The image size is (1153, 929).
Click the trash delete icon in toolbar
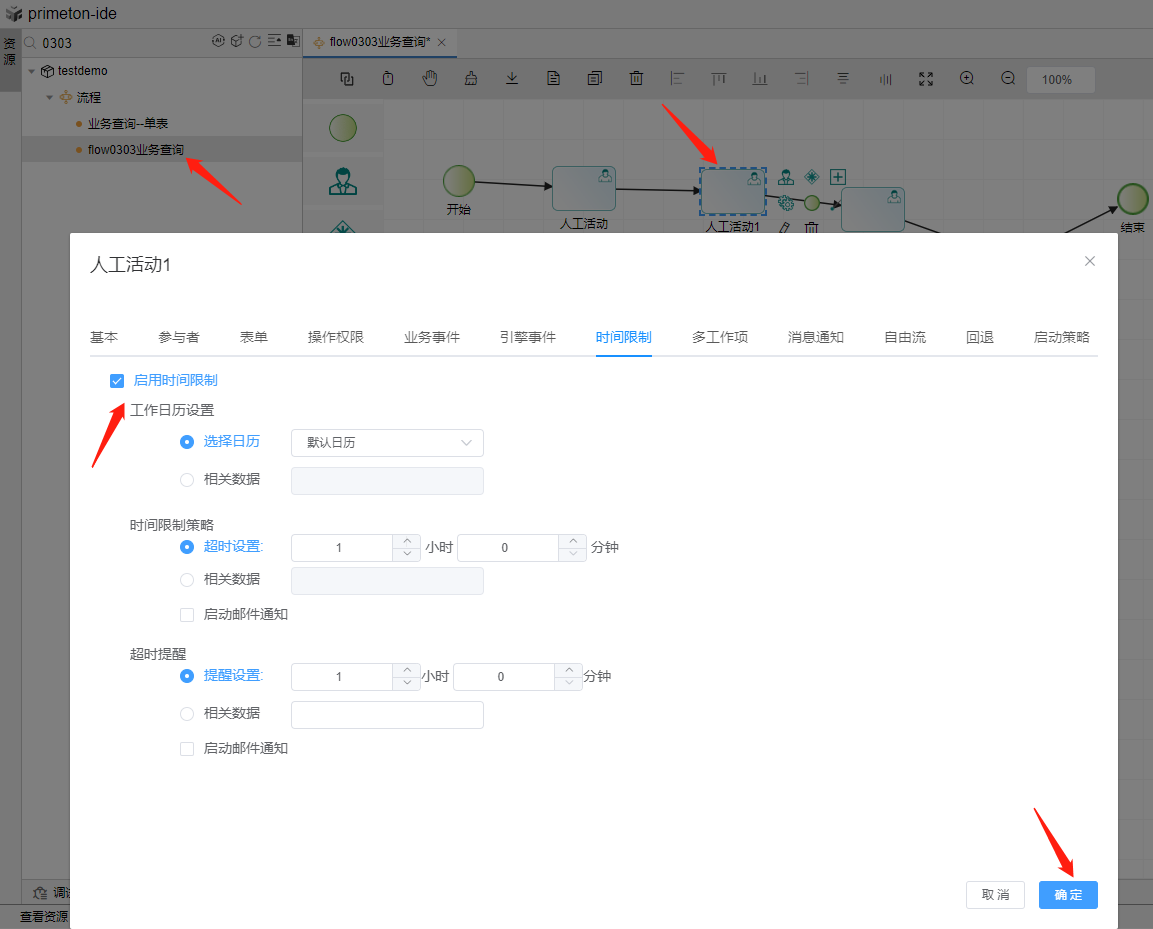click(636, 79)
